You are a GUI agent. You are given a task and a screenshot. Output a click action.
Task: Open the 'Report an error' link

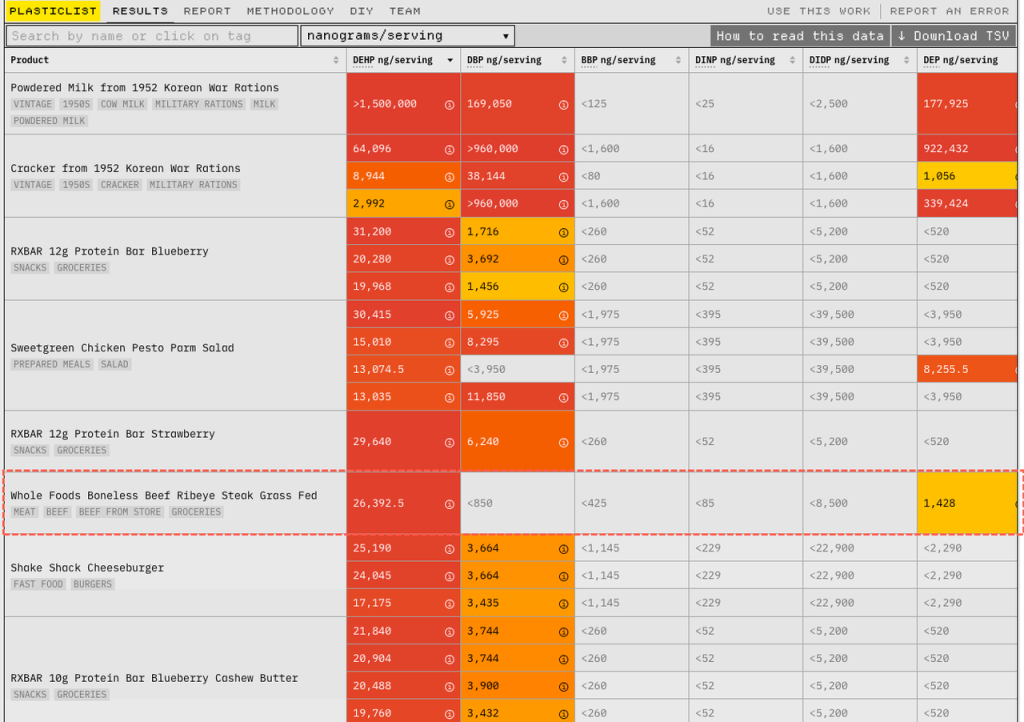coord(949,11)
